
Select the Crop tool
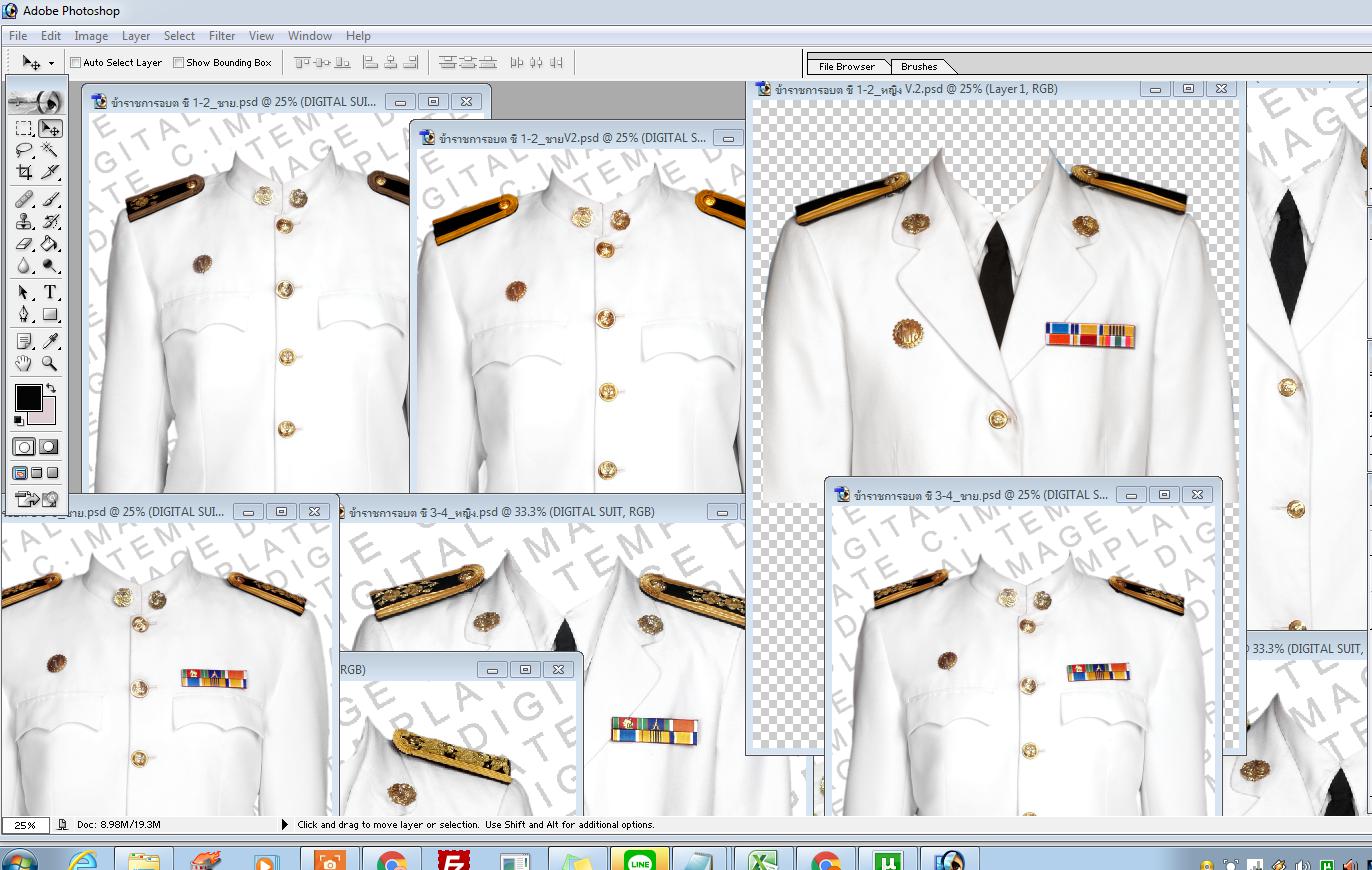pyautogui.click(x=24, y=171)
